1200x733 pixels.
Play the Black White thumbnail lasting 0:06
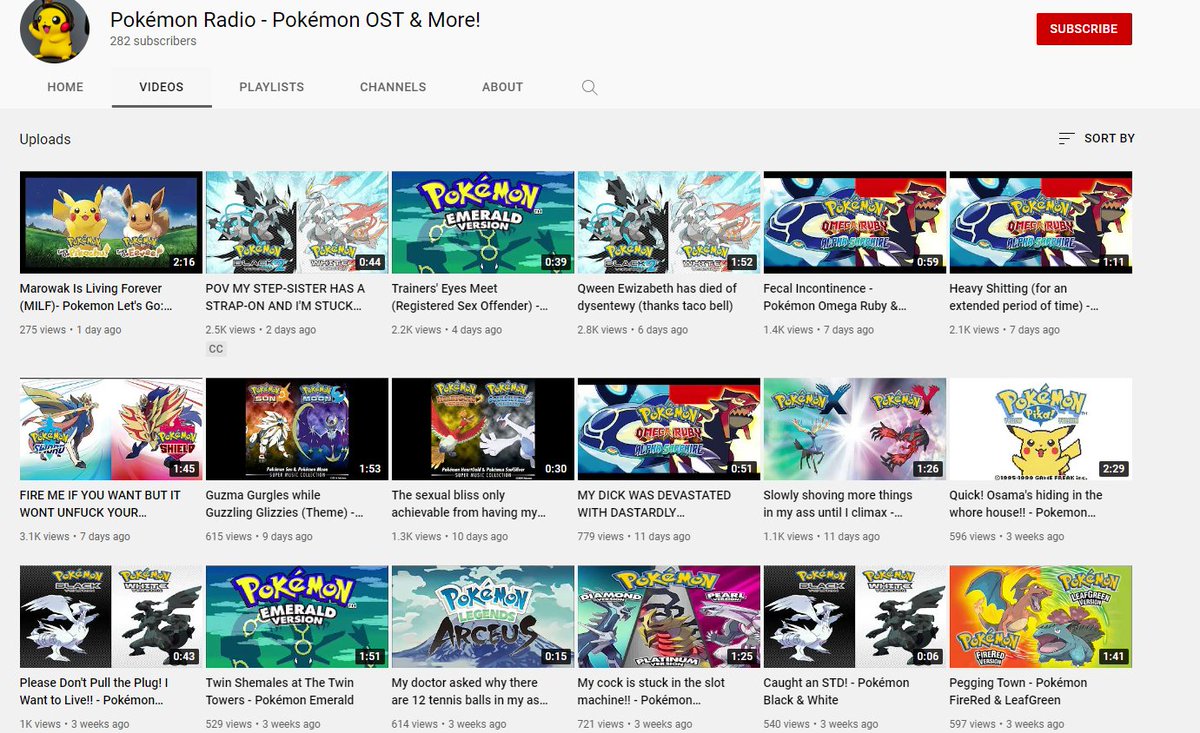coord(855,617)
